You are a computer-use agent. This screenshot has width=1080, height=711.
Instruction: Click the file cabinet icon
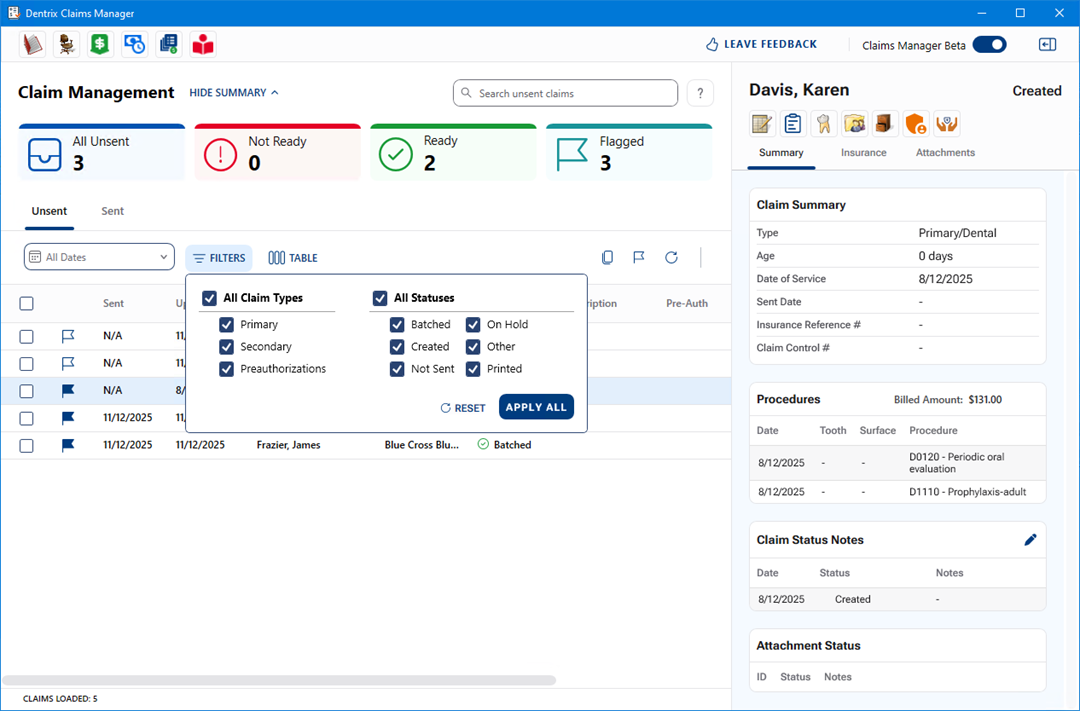[x=885, y=123]
